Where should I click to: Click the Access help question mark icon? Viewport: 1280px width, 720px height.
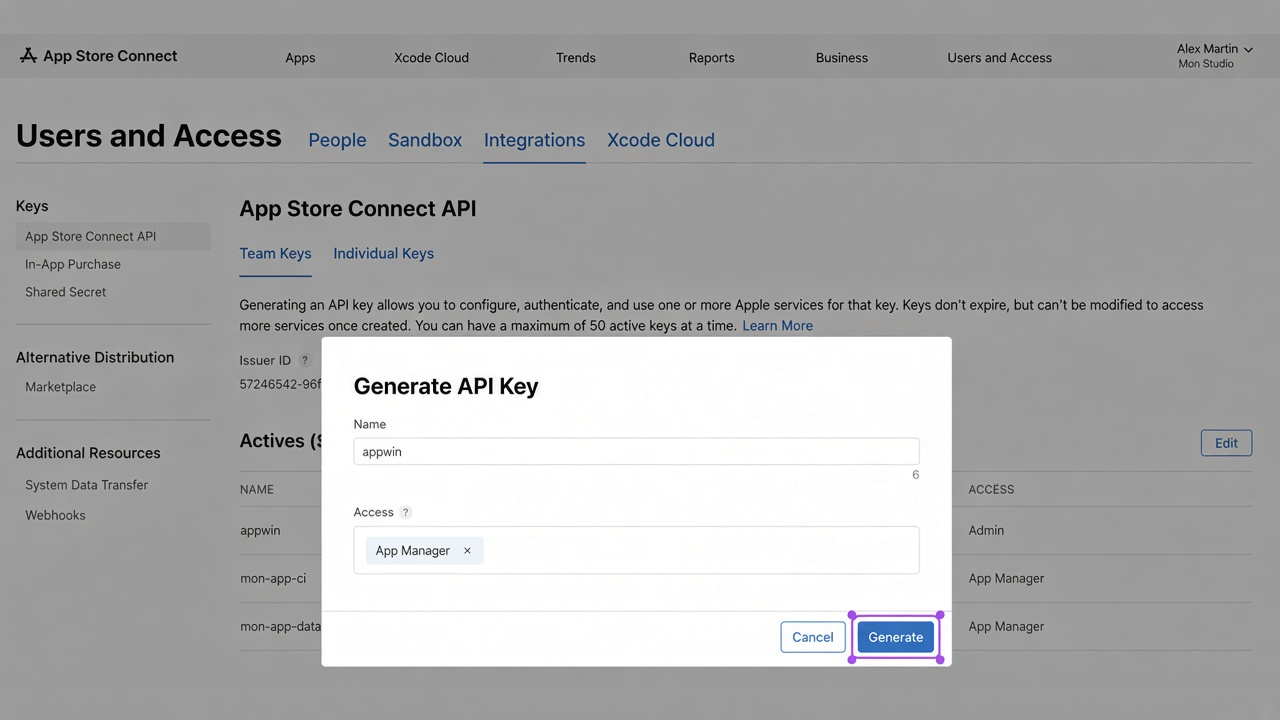(405, 512)
